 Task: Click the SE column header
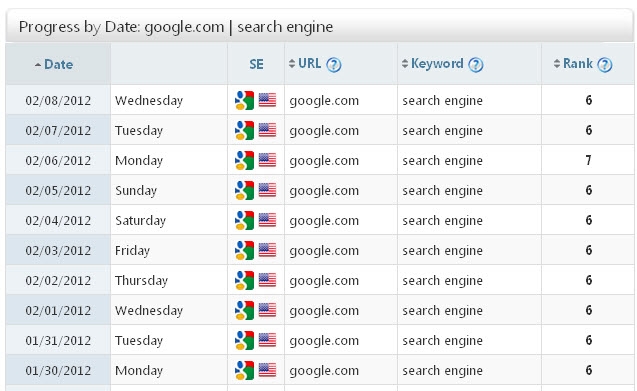coord(256,64)
